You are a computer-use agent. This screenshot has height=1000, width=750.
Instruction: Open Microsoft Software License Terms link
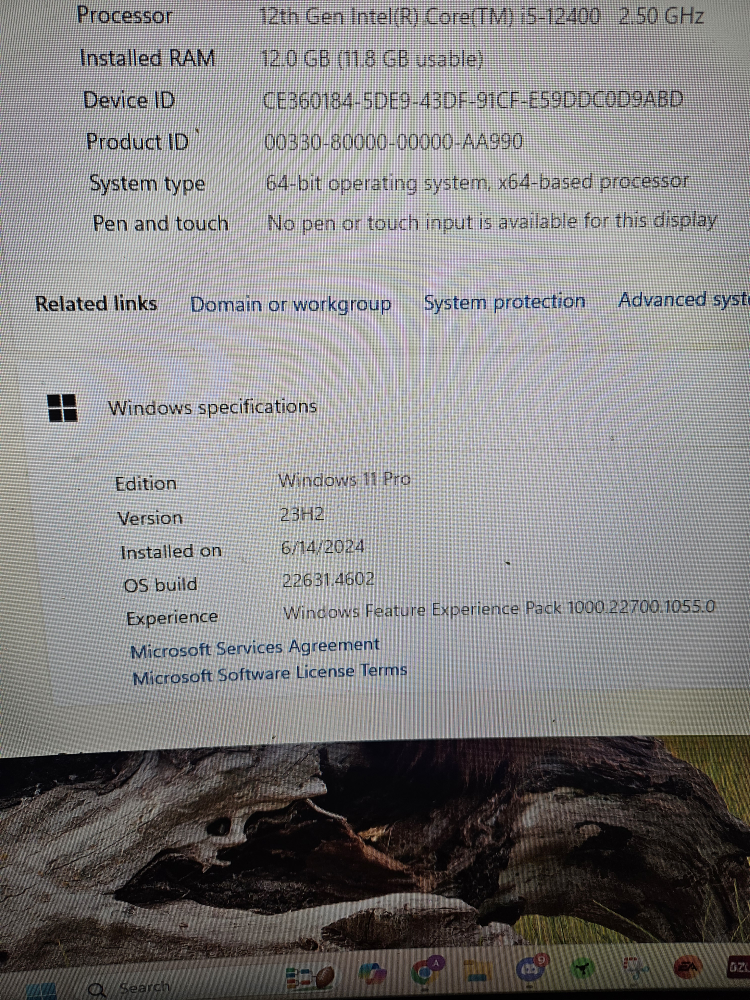[x=269, y=674]
